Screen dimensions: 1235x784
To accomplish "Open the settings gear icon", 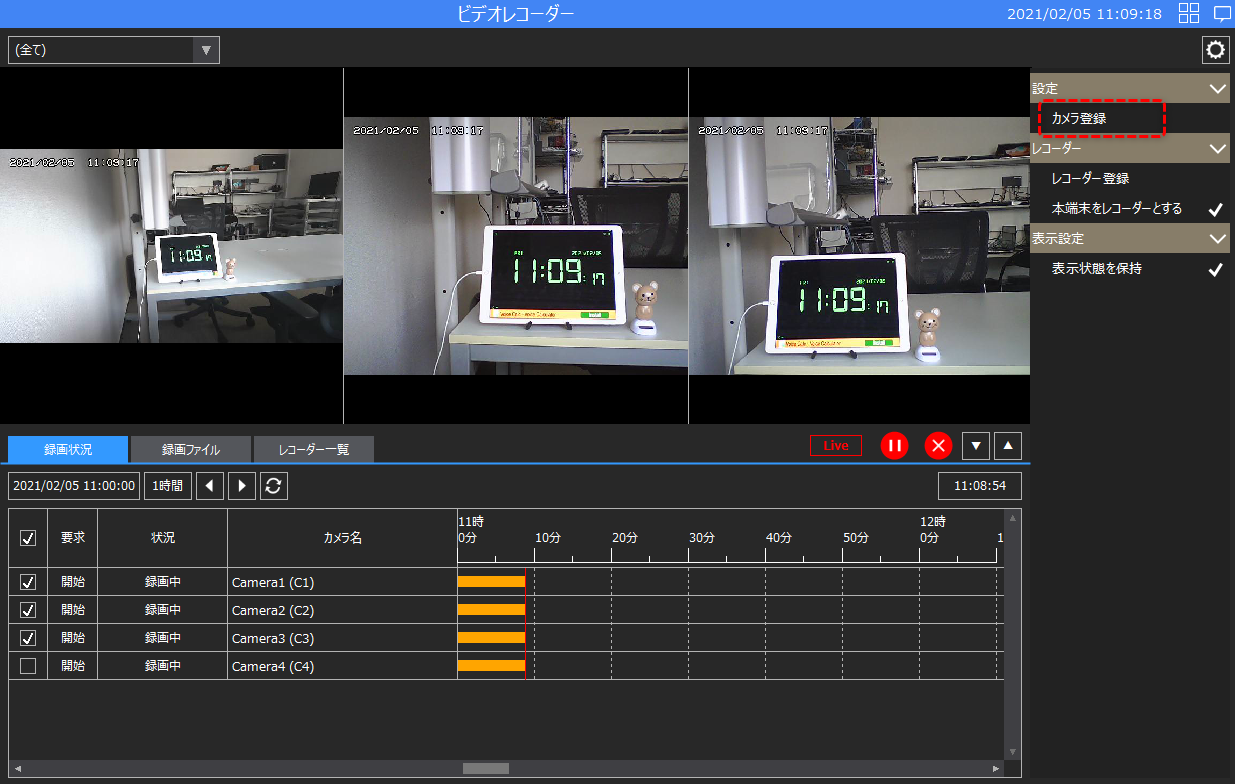I will click(1215, 49).
